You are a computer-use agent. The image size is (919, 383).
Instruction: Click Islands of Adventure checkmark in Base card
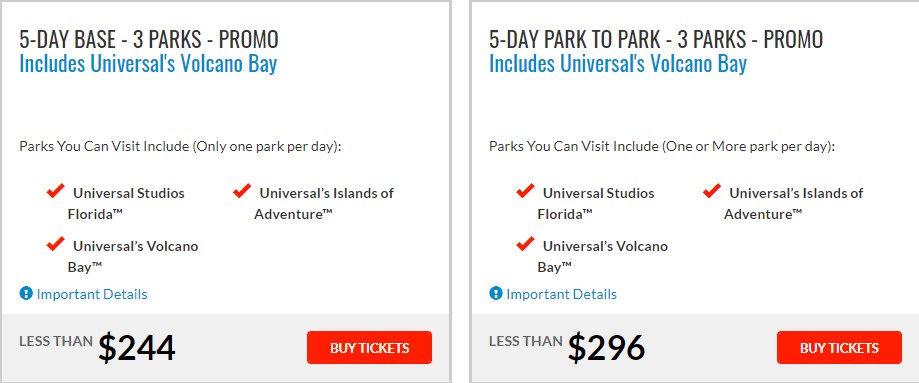242,191
